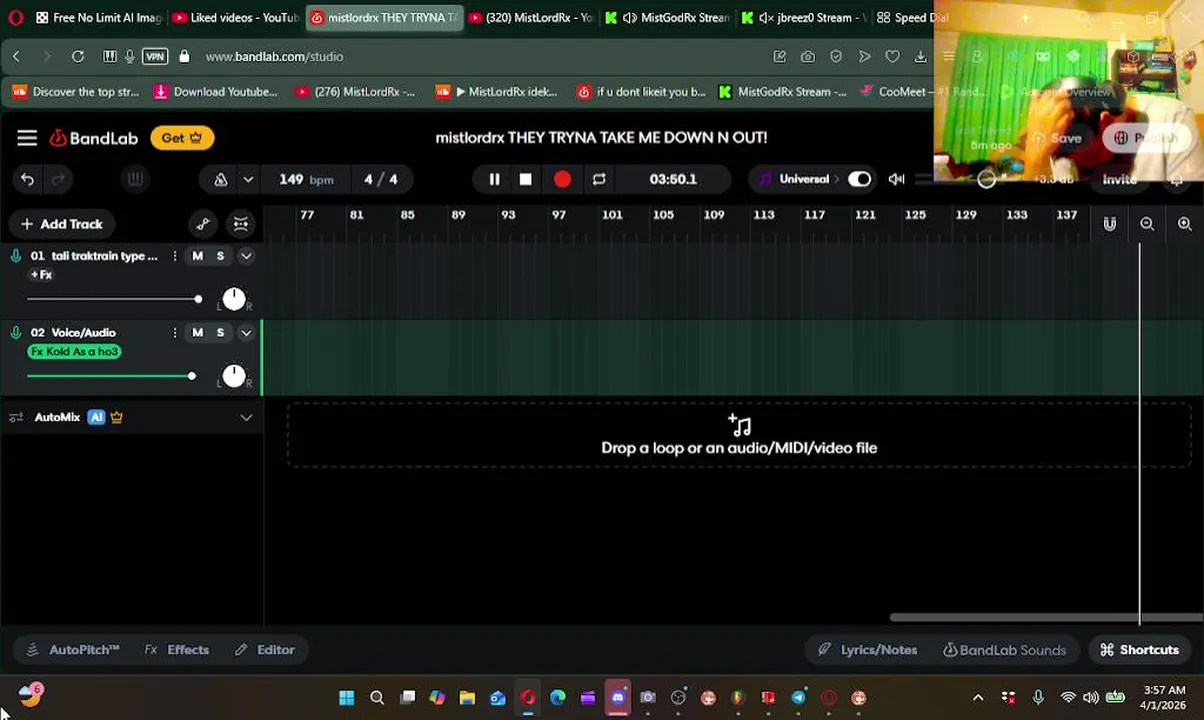The image size is (1204, 720).
Task: Stop playback
Action: [525, 179]
